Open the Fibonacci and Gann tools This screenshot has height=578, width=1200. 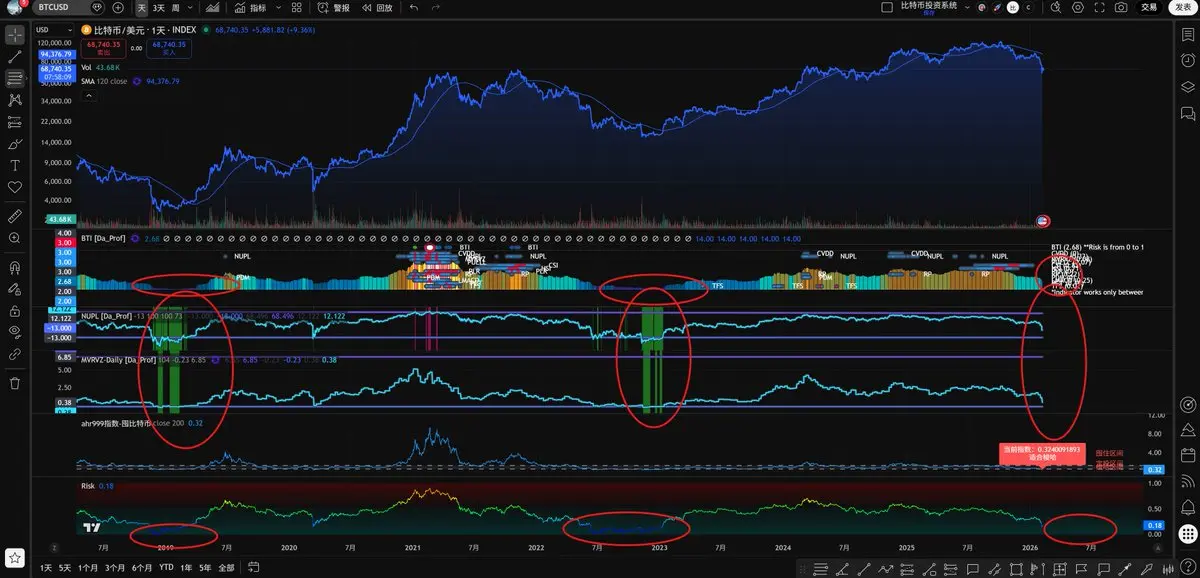pos(15,78)
